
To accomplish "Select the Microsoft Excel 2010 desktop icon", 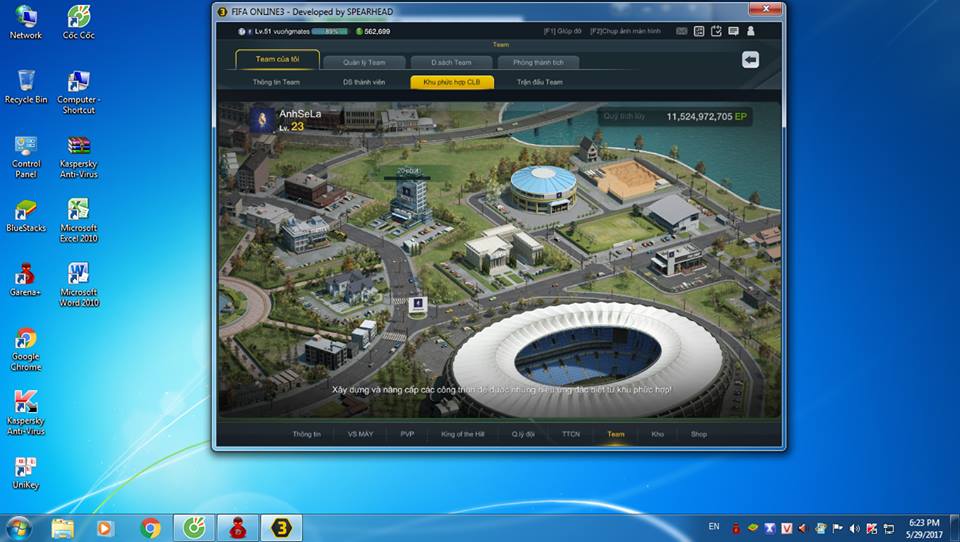I will (x=78, y=221).
